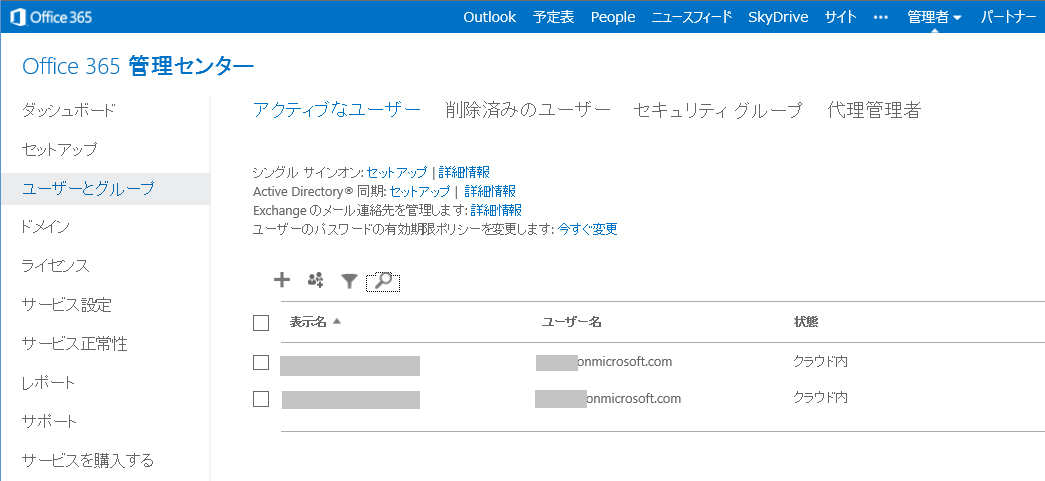Click second row onmicrosoft.com user name
This screenshot has height=481, width=1045.
point(608,399)
